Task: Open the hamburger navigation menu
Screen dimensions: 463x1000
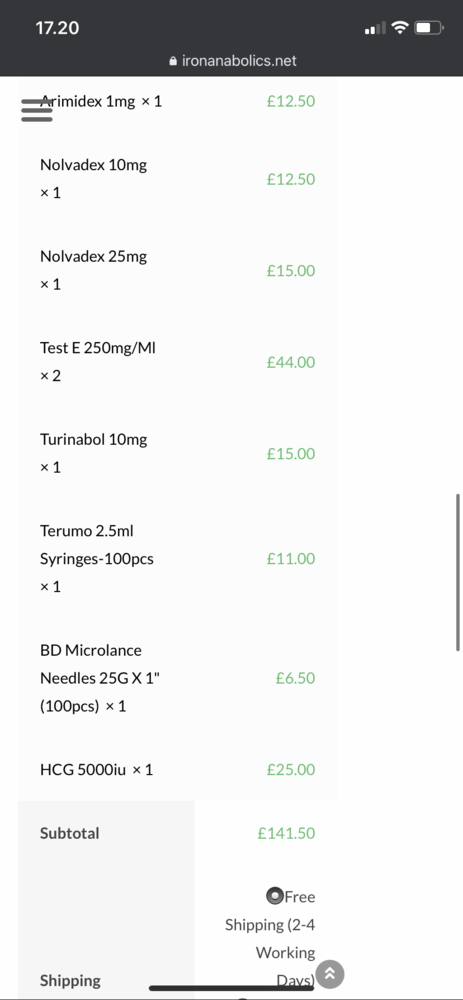Action: (x=37, y=110)
